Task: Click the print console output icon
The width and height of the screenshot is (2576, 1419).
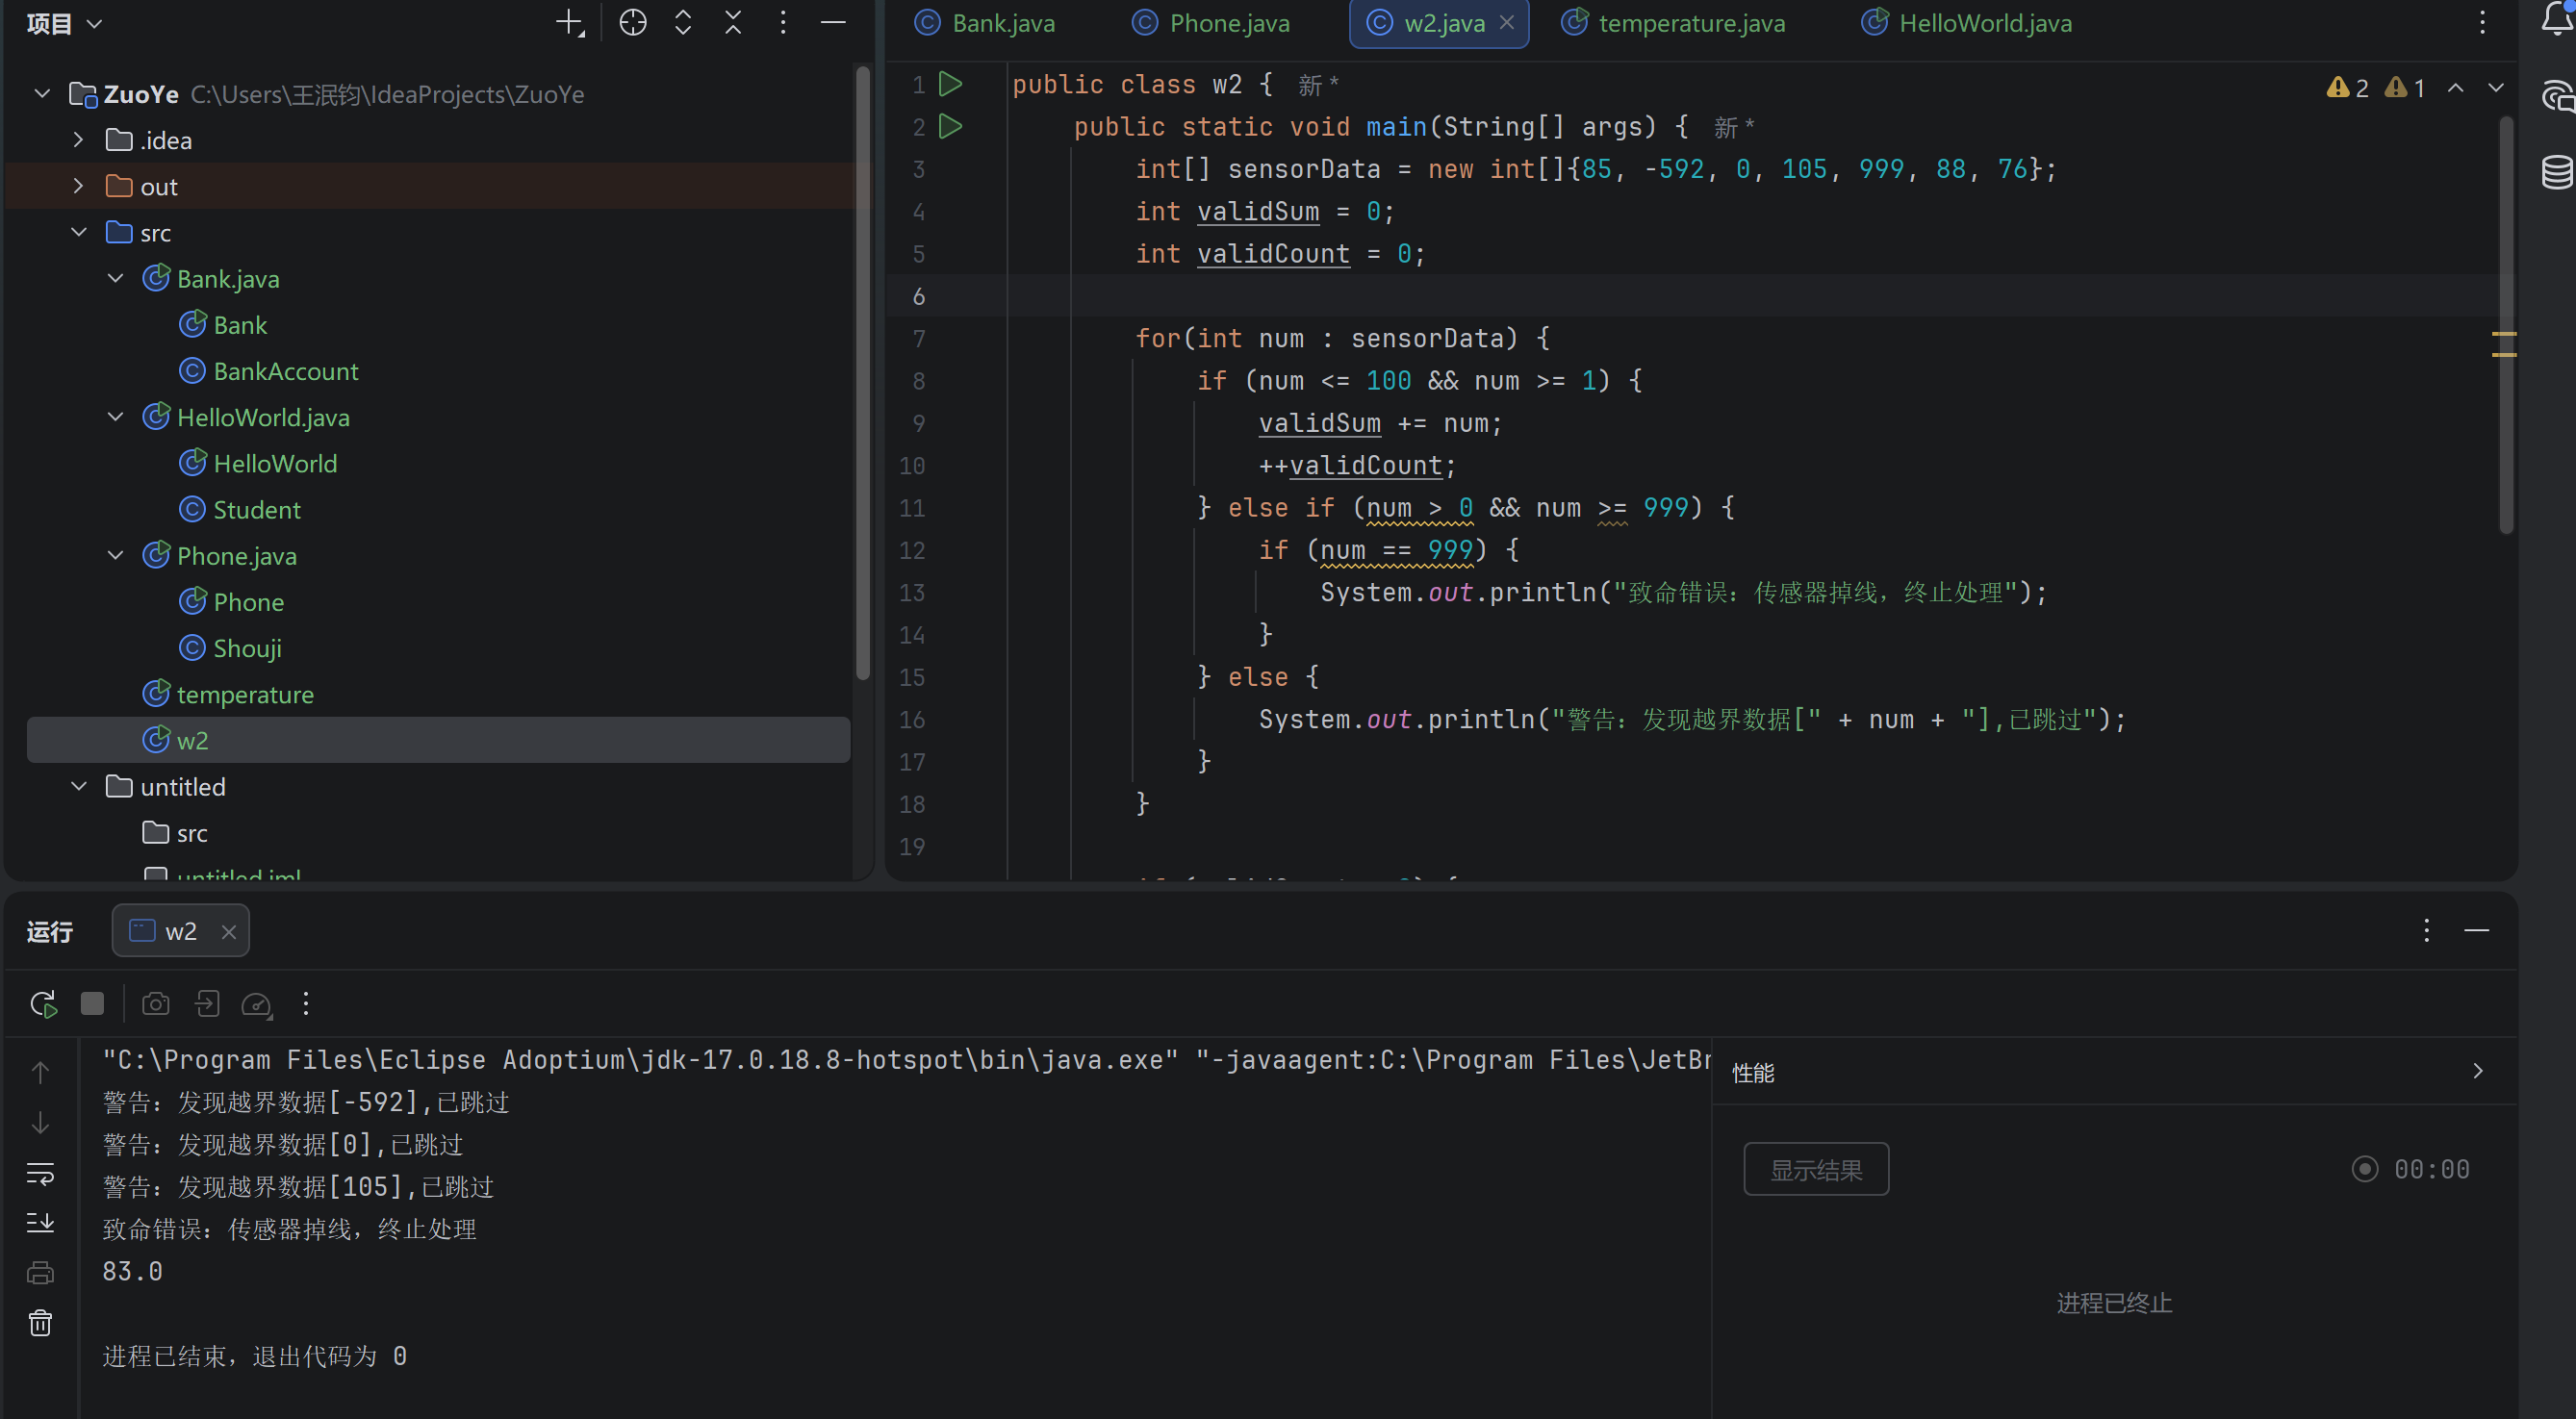Action: (x=40, y=1273)
